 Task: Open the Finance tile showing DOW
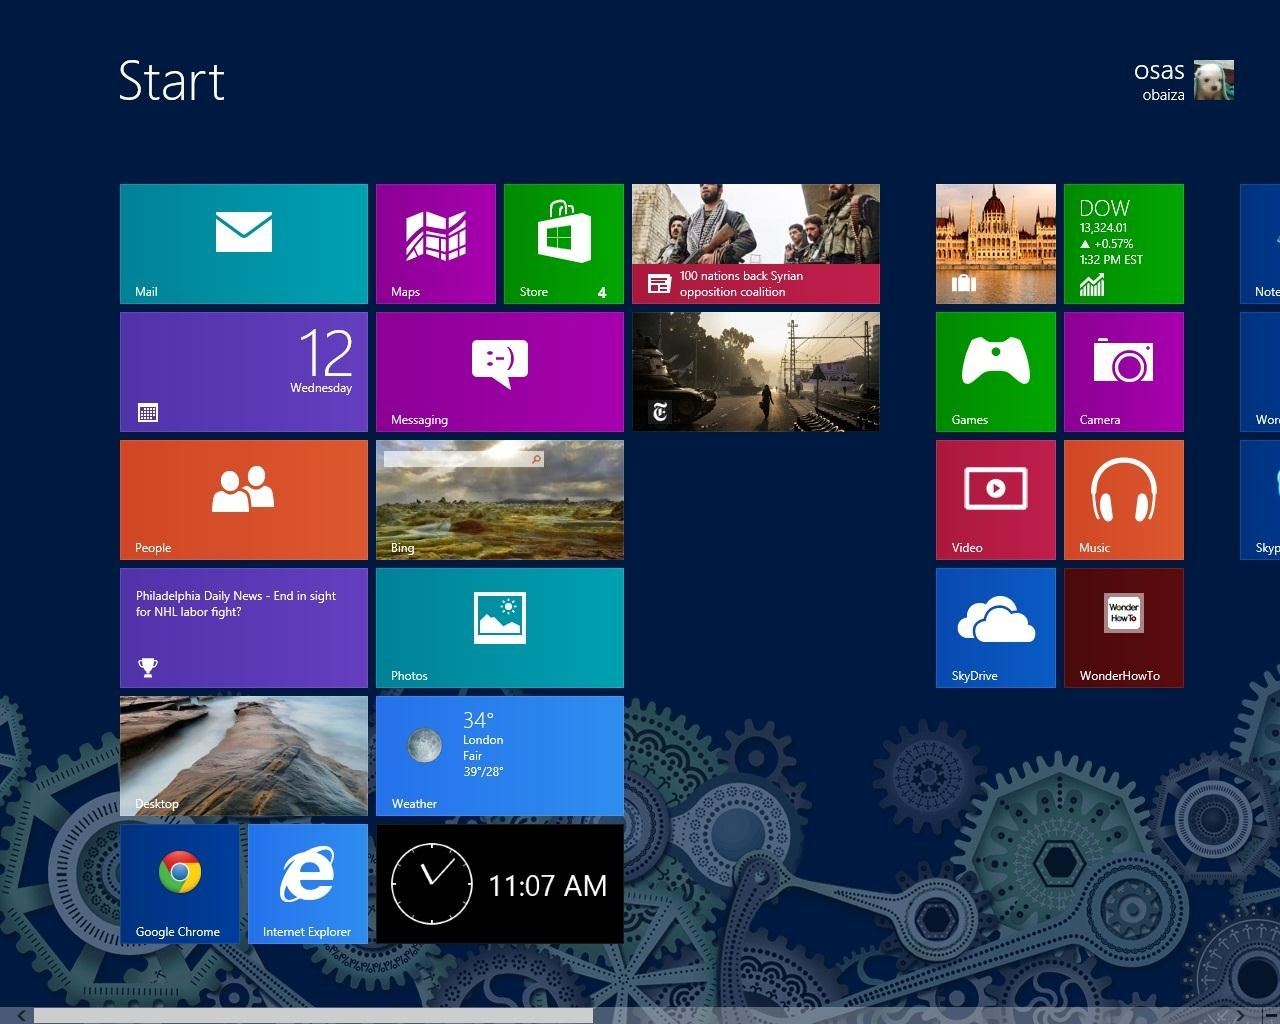pyautogui.click(x=1124, y=244)
